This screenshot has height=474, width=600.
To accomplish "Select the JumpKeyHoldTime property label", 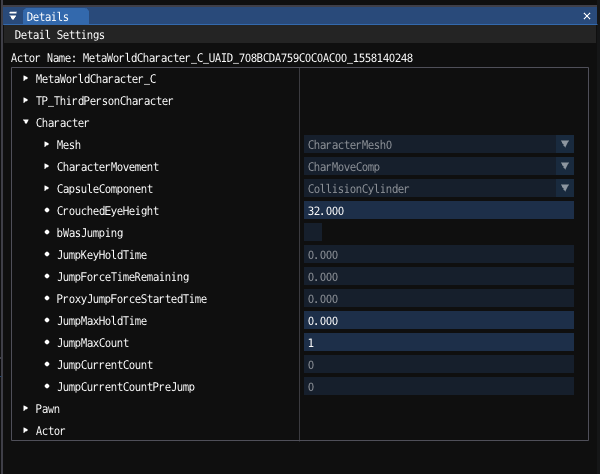I will 102,255.
